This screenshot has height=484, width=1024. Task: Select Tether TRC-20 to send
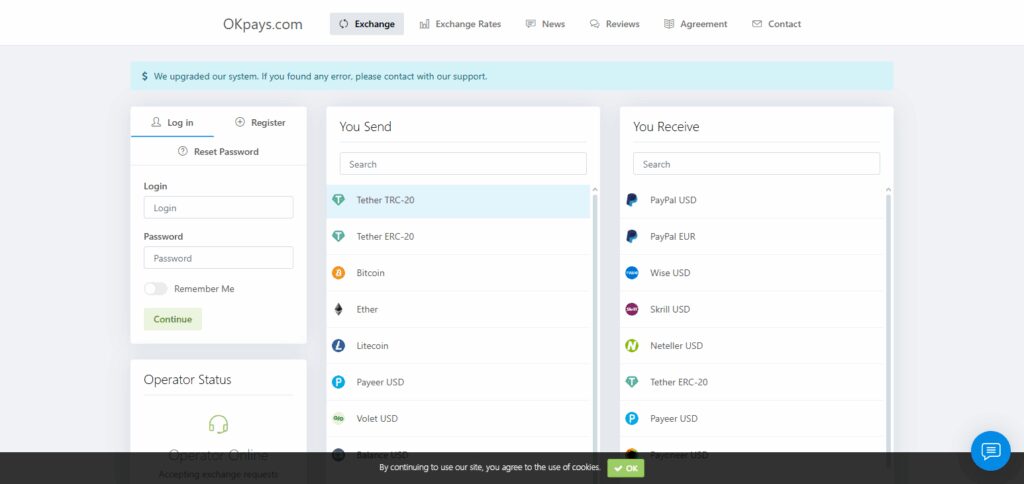(x=458, y=200)
